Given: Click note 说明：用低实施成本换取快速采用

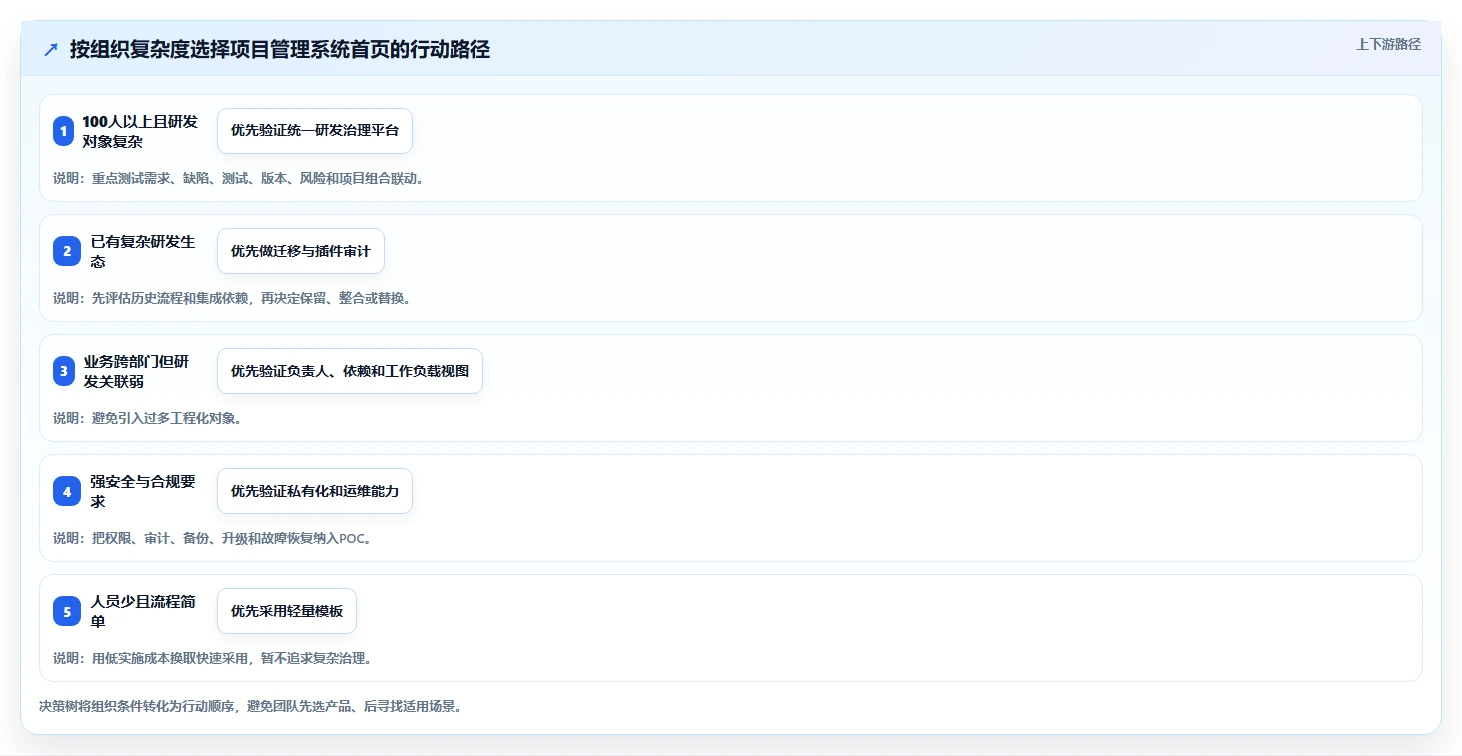Looking at the screenshot, I should (214, 658).
